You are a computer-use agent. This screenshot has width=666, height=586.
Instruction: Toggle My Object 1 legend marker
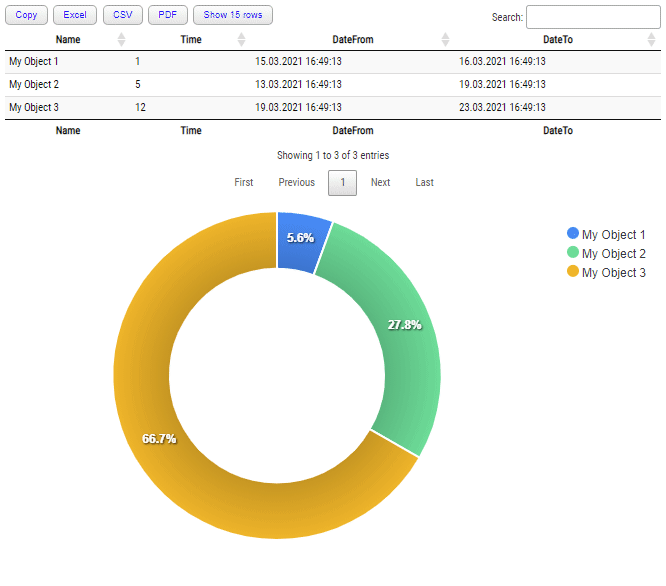573,234
